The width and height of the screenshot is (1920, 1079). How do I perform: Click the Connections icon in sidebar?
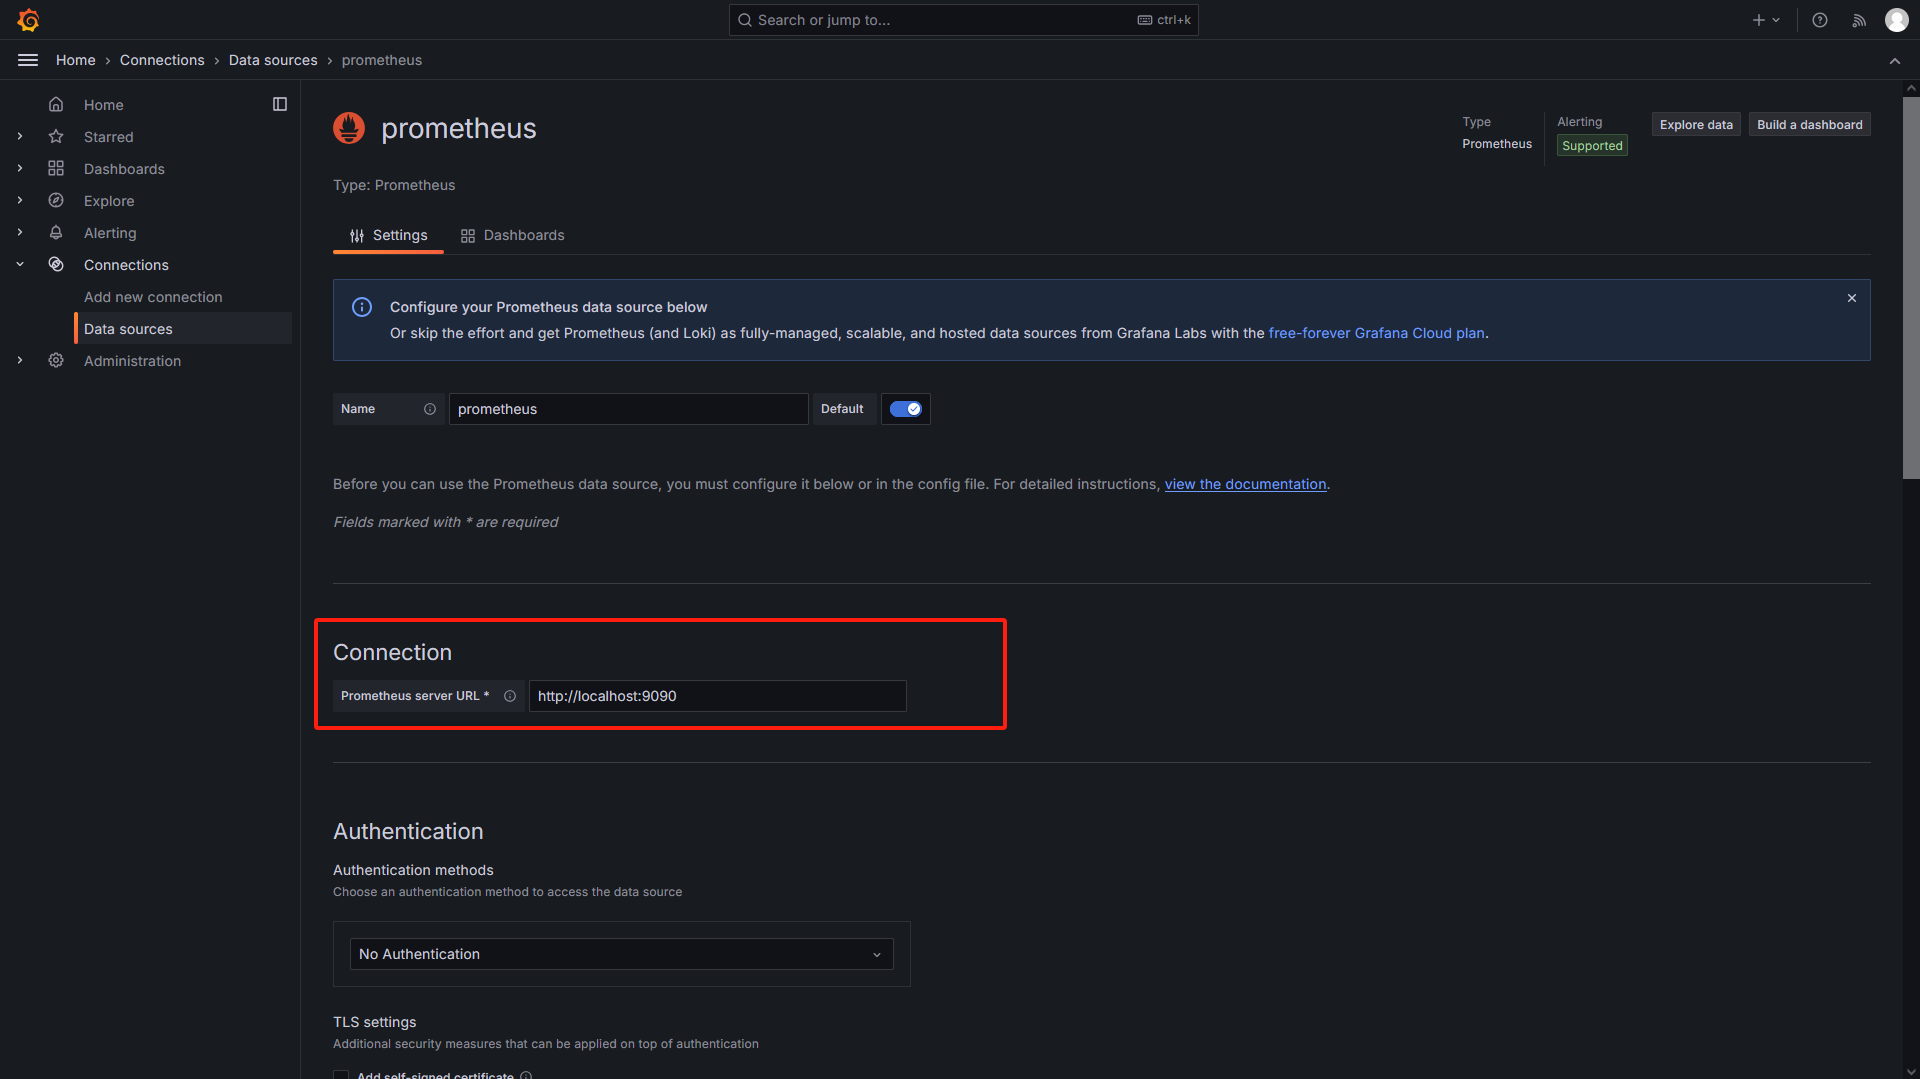tap(56, 265)
